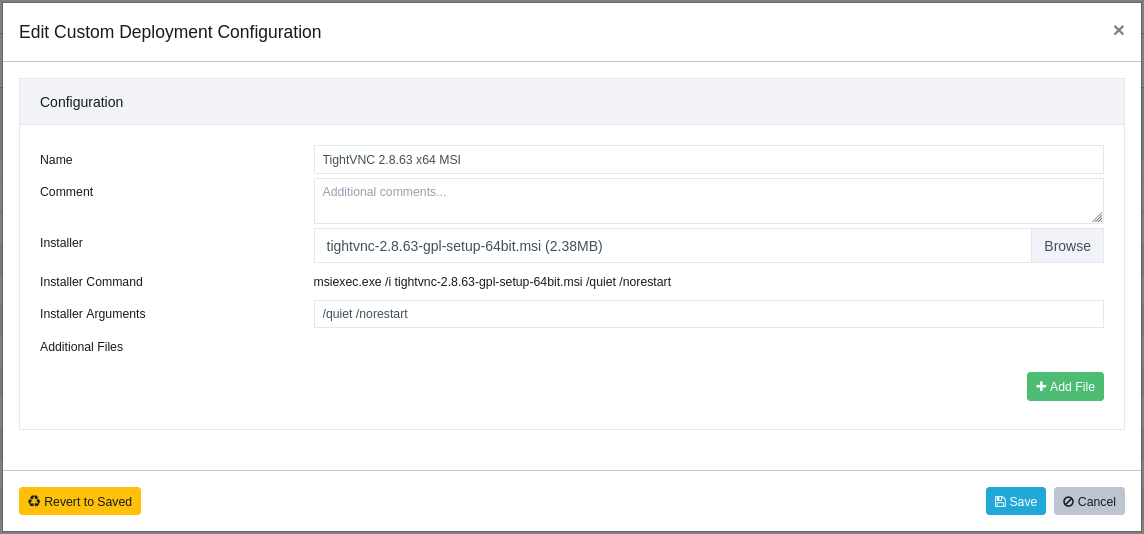1144x534 pixels.
Task: Click the floppy disk icon on Save
Action: (1000, 502)
